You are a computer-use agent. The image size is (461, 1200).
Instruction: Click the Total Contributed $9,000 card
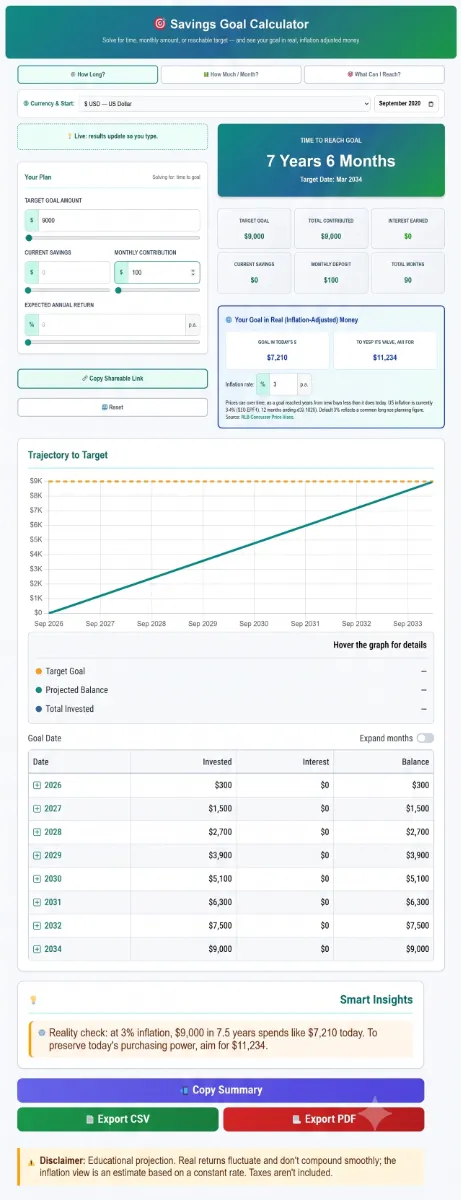(331, 228)
